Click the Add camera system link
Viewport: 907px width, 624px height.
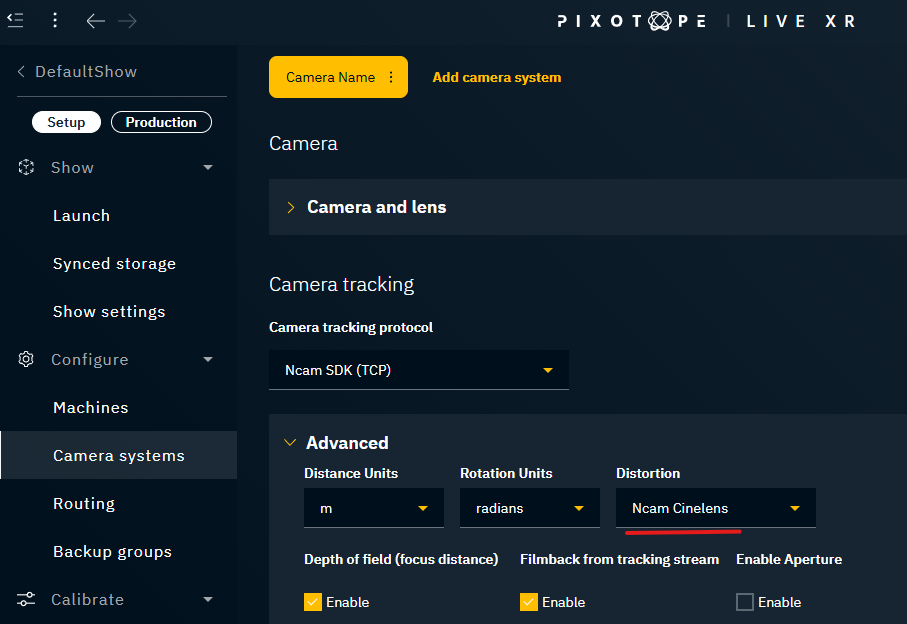(496, 77)
